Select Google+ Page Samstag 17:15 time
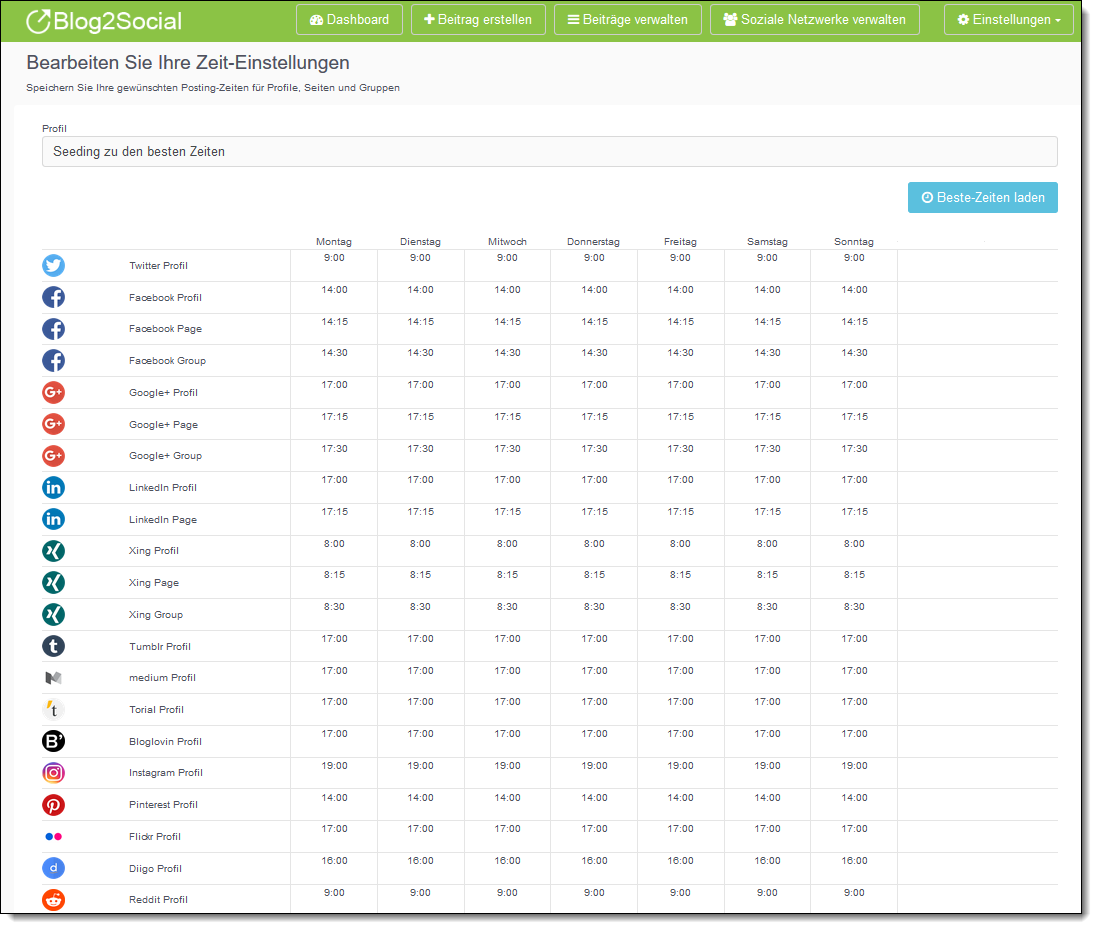 [767, 417]
